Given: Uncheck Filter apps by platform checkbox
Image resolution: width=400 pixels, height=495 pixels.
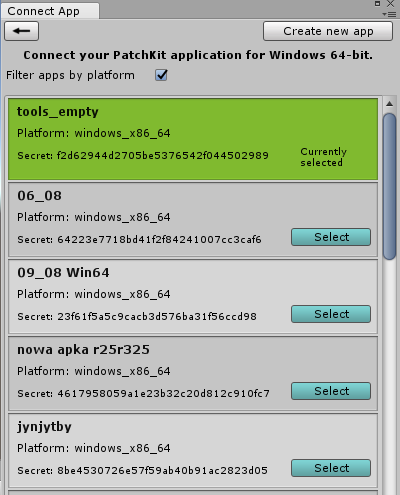Looking at the screenshot, I should point(161,75).
